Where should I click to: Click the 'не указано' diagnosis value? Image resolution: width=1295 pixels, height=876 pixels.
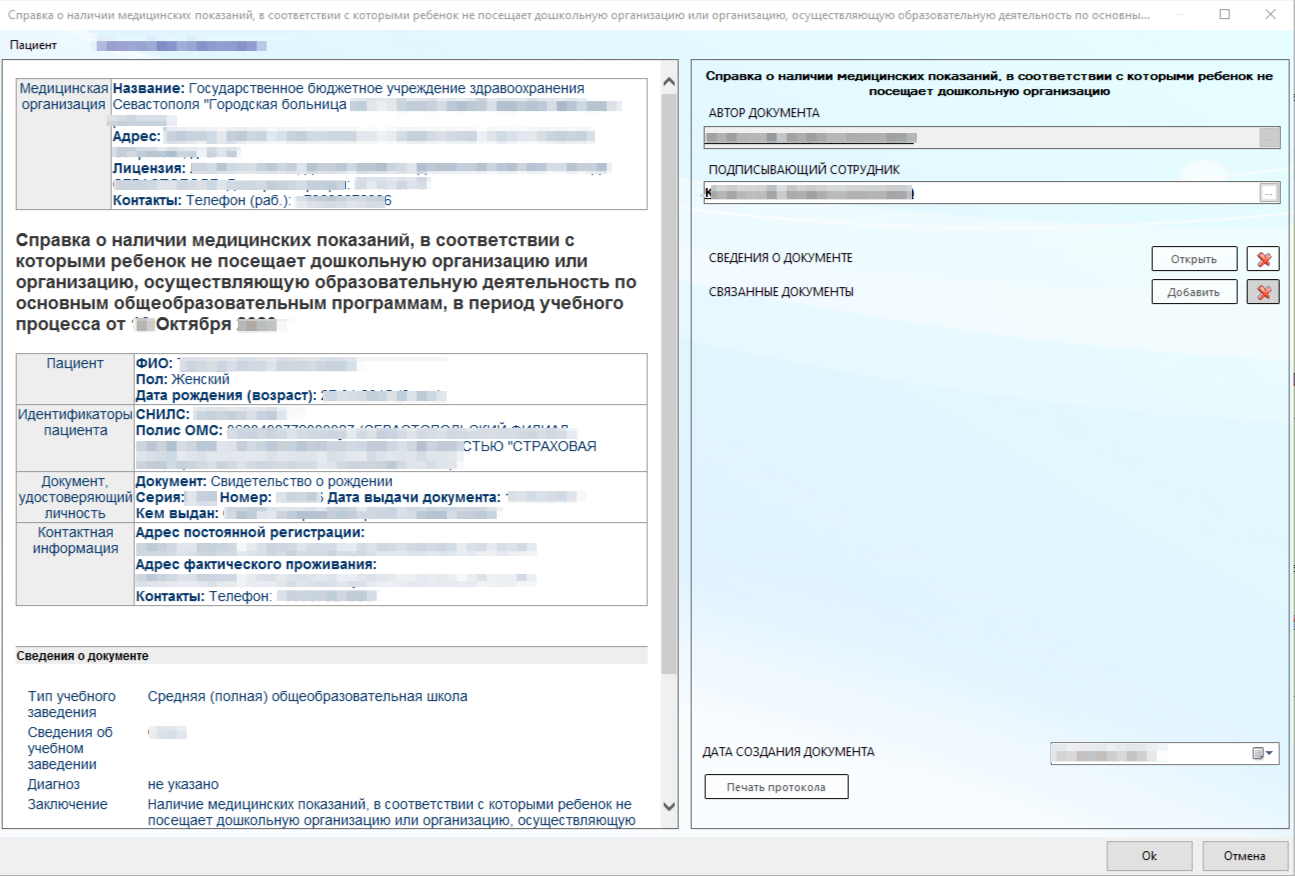click(183, 784)
